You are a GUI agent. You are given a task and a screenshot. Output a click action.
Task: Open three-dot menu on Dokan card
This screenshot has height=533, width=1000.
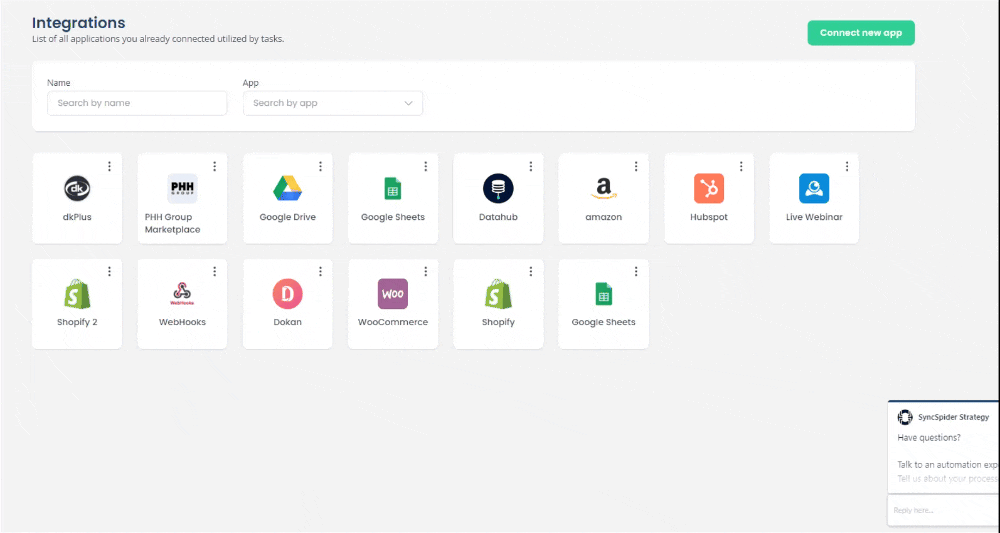pos(320,272)
